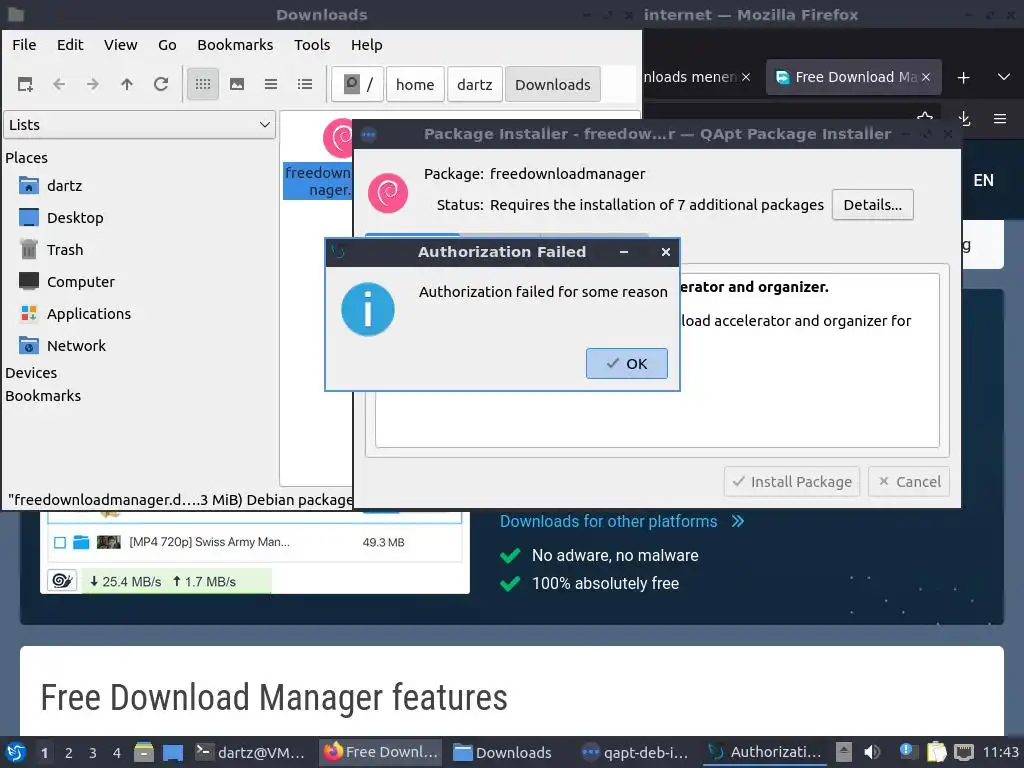Open Edit menu in file manager
This screenshot has width=1024, height=768.
click(x=70, y=45)
